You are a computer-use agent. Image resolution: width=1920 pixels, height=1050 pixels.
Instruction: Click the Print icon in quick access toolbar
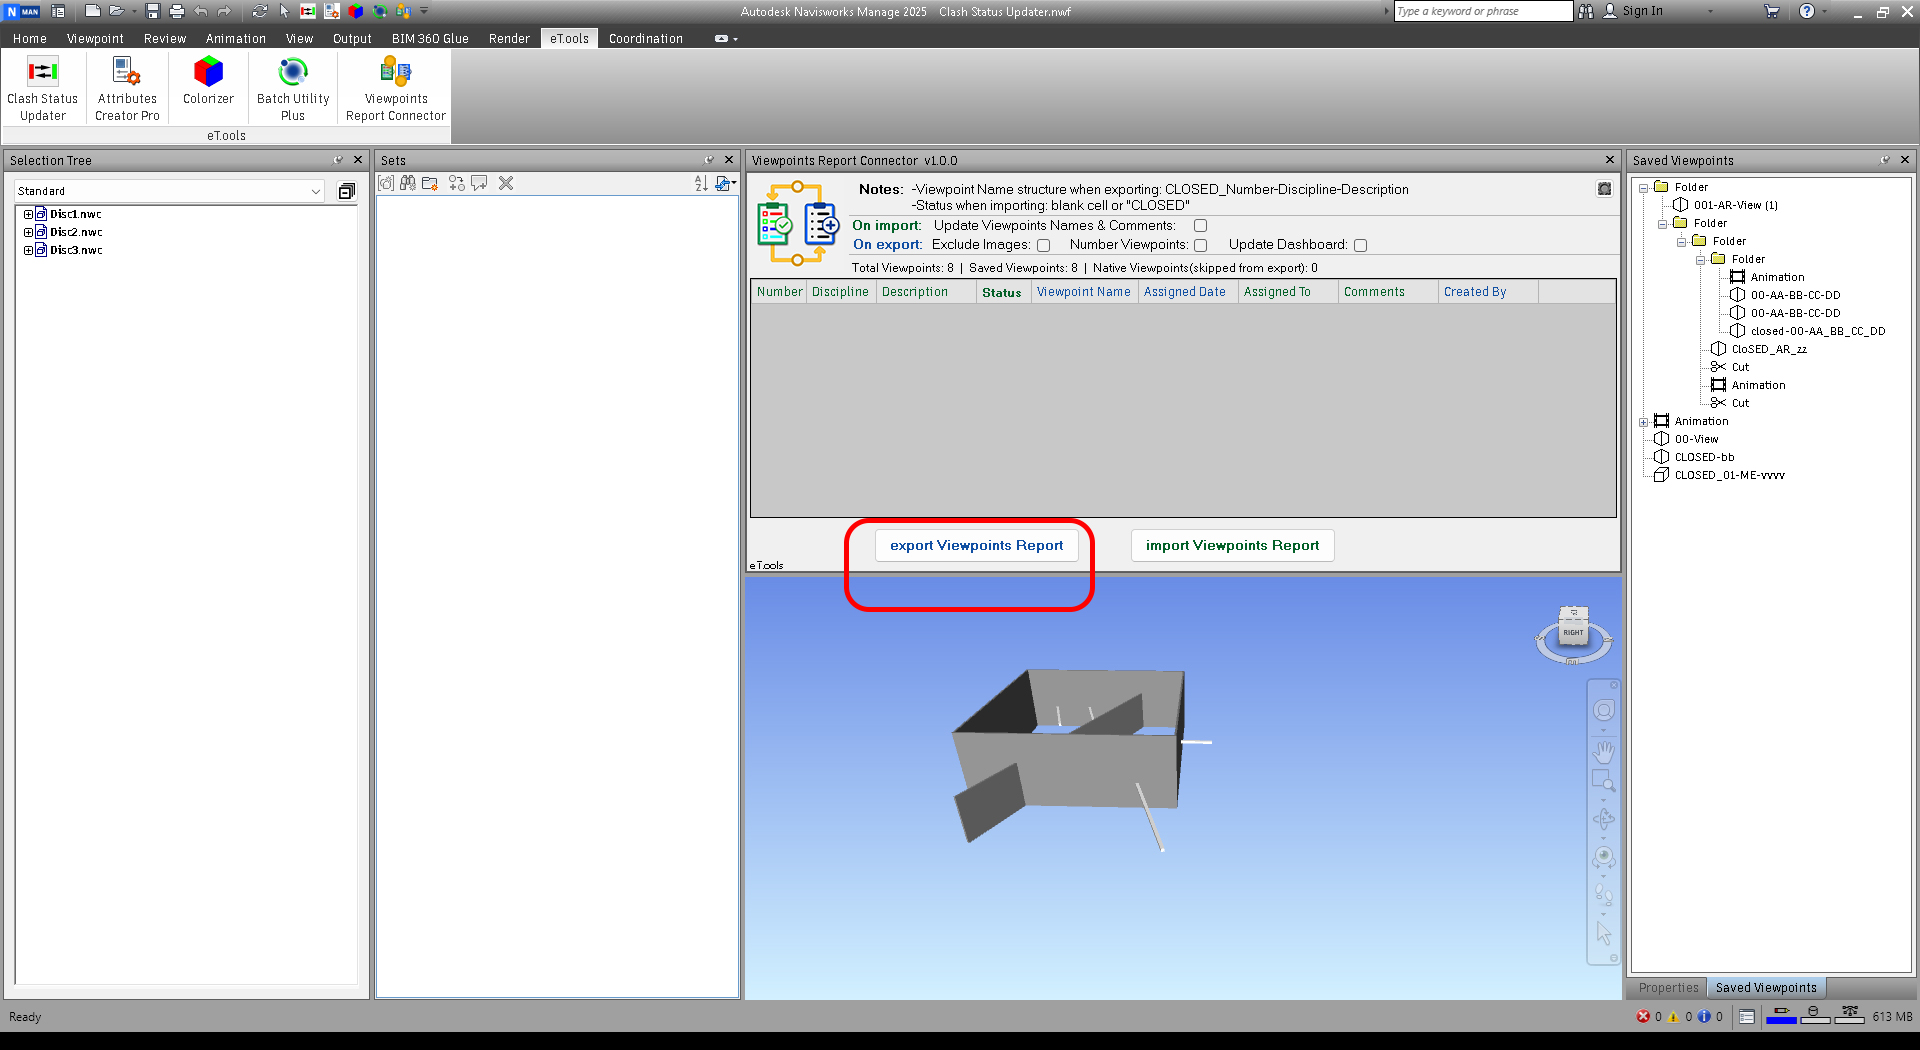tap(177, 11)
